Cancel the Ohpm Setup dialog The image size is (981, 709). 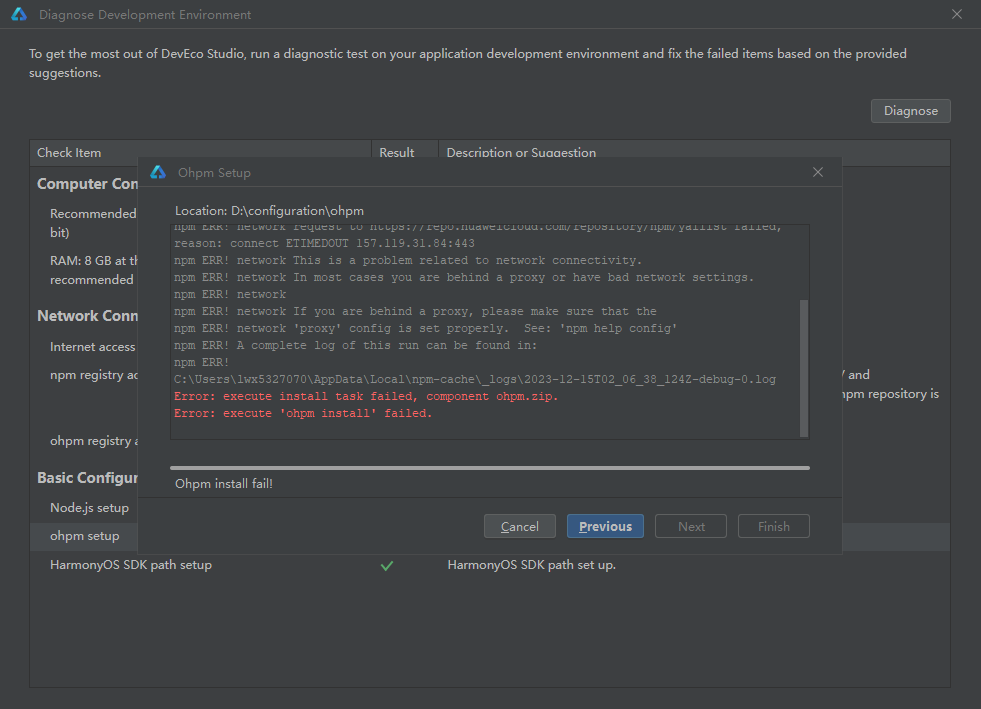(x=519, y=526)
